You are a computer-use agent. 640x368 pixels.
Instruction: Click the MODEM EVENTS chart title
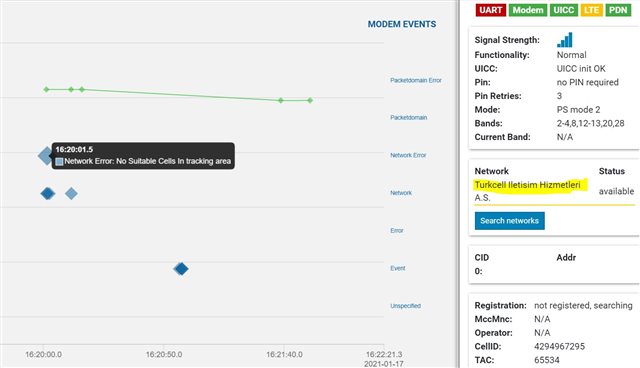pyautogui.click(x=402, y=24)
